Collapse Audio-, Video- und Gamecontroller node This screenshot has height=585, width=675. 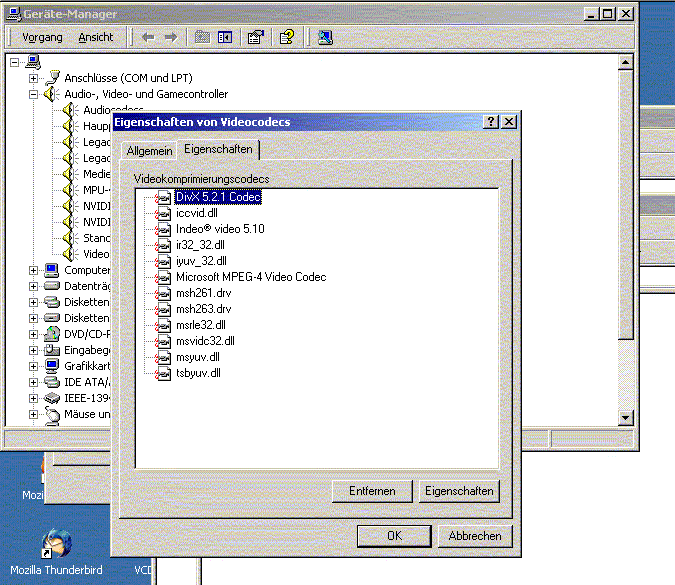click(x=33, y=94)
